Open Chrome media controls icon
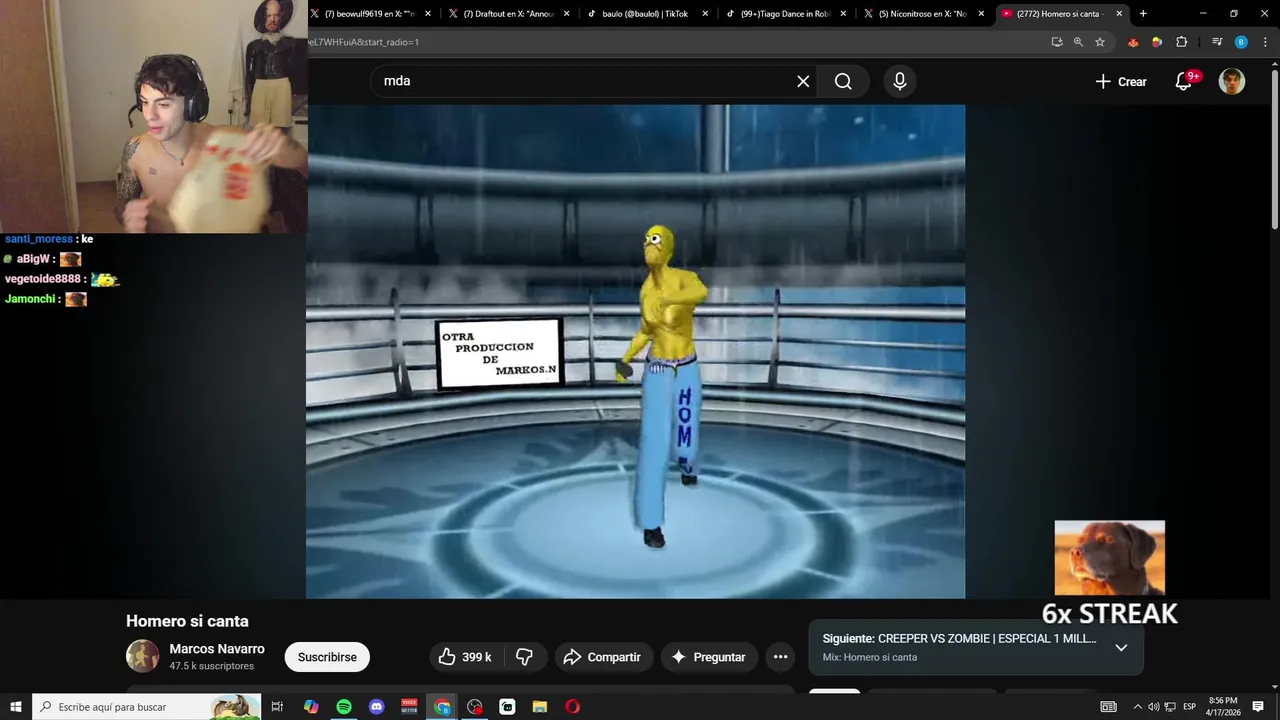The height and width of the screenshot is (720, 1280). click(x=1217, y=42)
